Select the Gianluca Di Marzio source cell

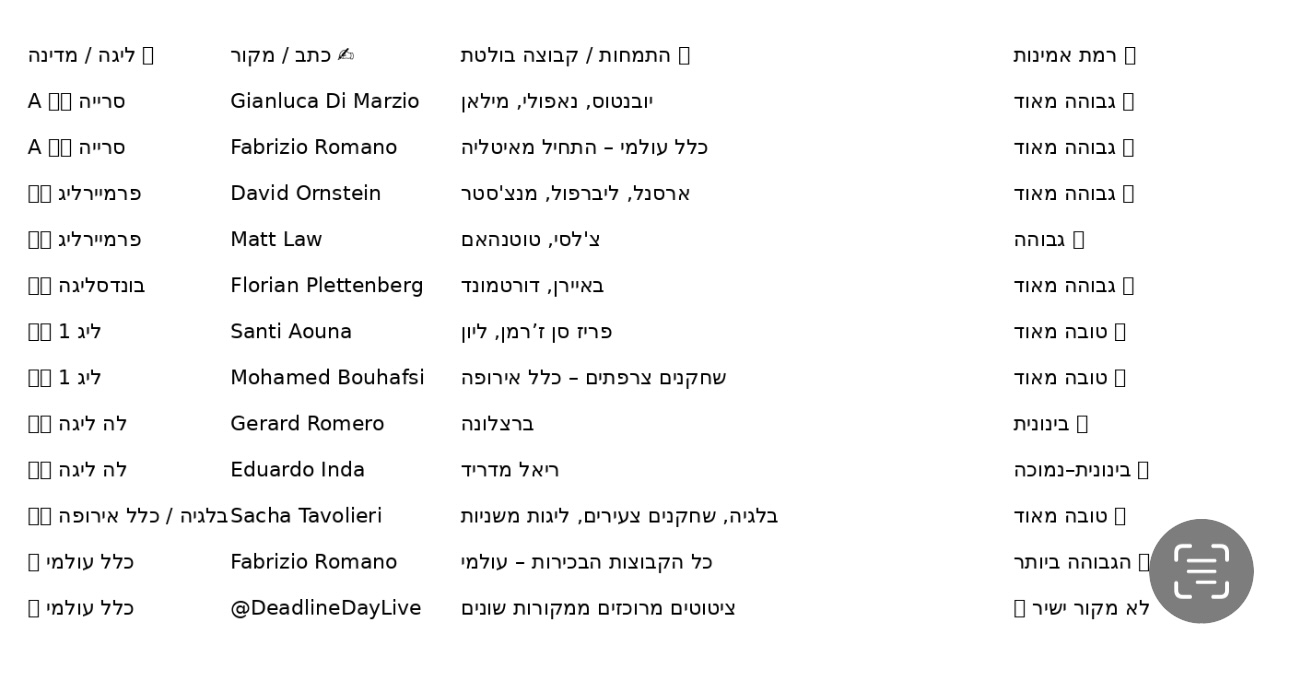point(325,101)
